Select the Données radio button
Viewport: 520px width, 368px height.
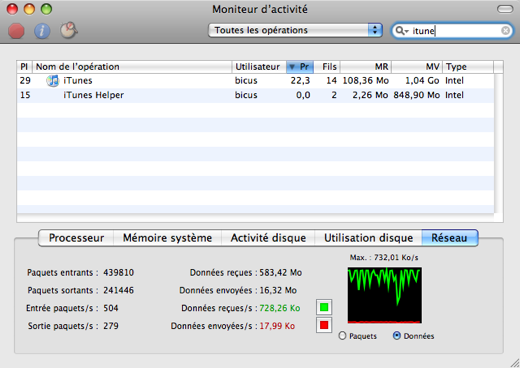click(397, 336)
